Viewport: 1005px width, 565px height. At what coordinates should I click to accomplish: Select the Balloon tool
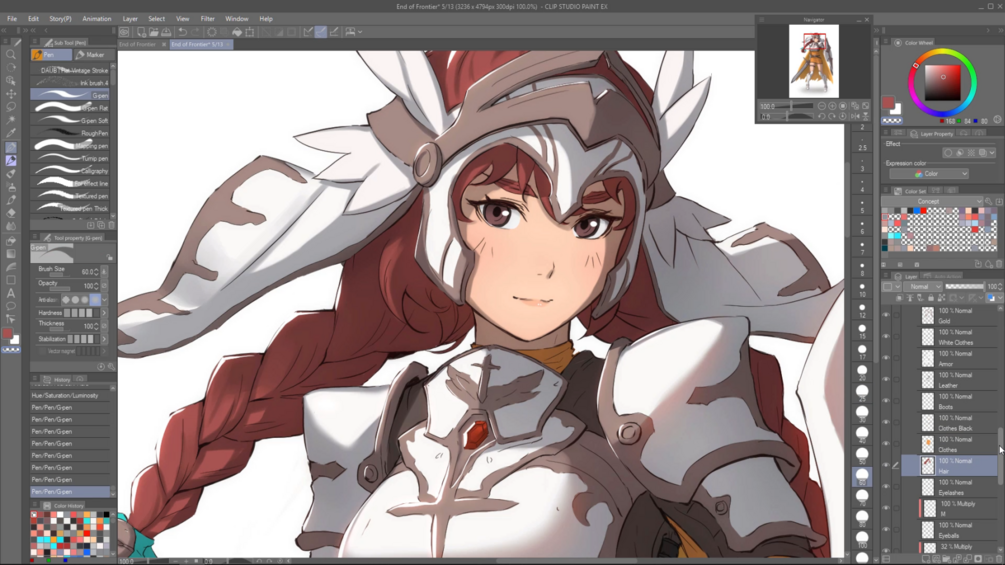(11, 306)
